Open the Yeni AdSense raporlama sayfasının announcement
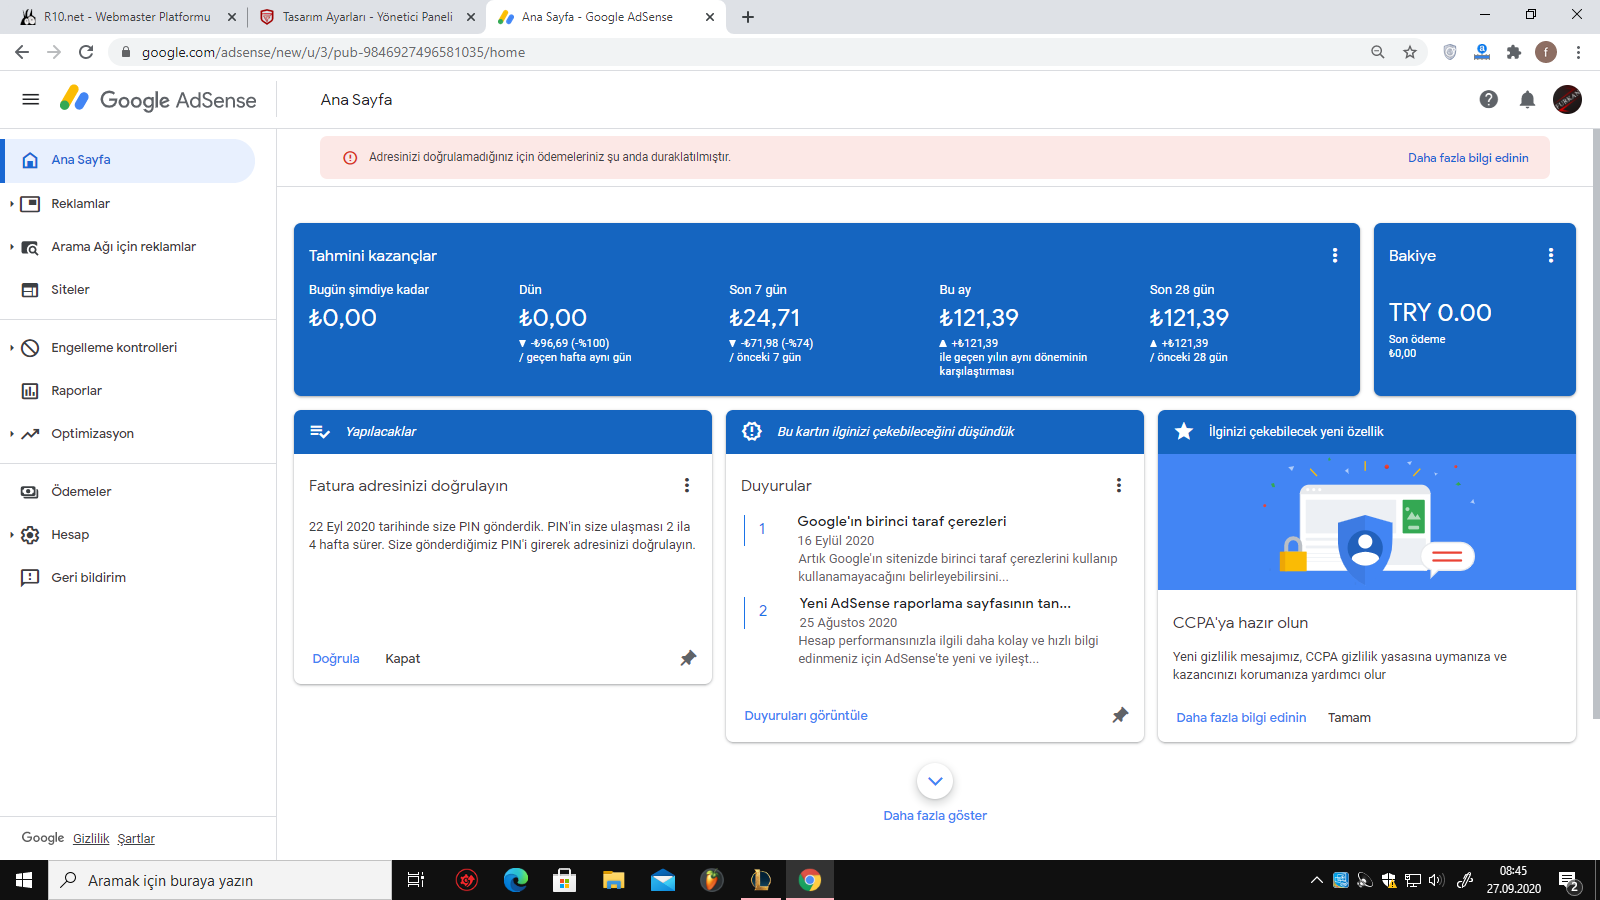Viewport: 1600px width, 900px height. tap(935, 603)
